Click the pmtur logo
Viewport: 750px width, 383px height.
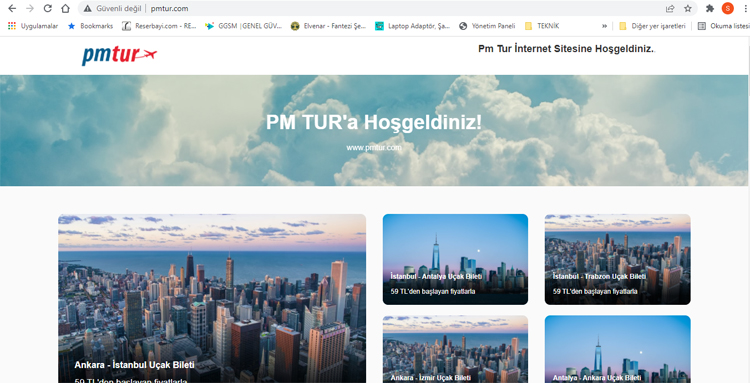click(119, 55)
